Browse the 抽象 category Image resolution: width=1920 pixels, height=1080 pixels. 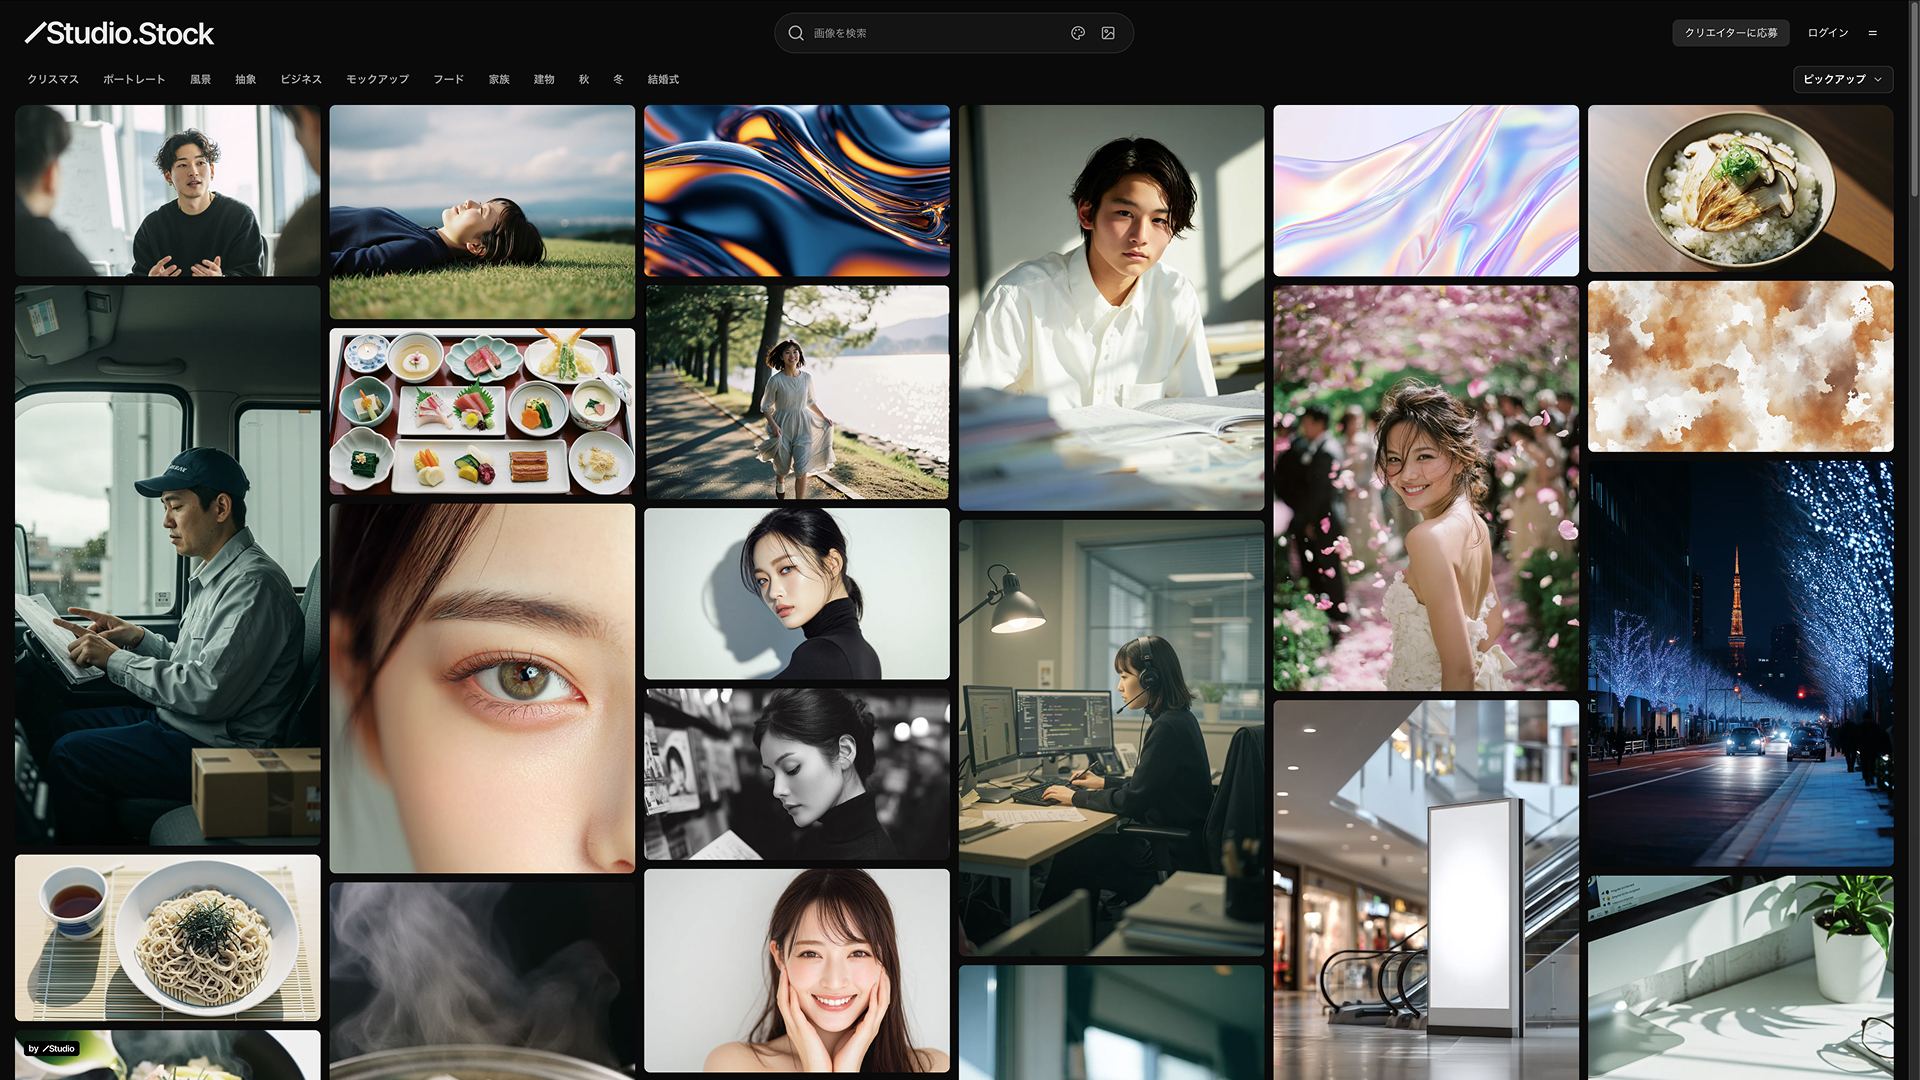click(245, 79)
